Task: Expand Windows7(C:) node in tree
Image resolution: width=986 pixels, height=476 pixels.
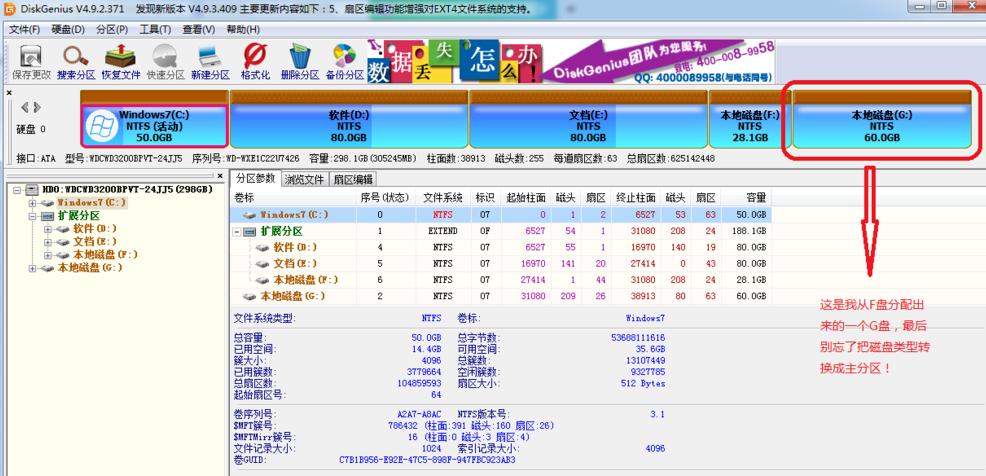Action: click(x=33, y=203)
